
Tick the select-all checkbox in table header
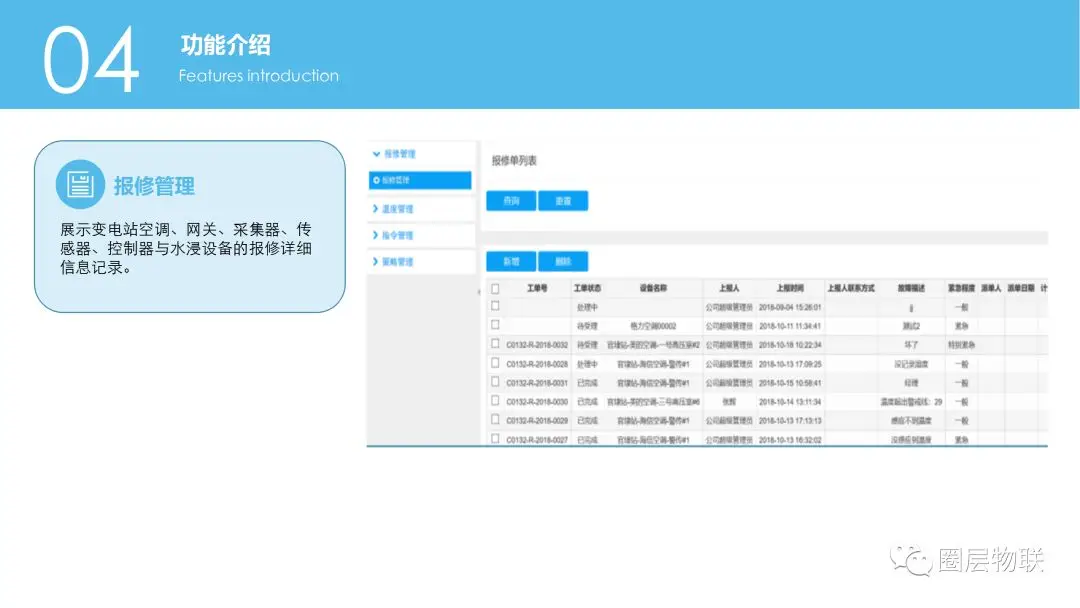pos(495,289)
